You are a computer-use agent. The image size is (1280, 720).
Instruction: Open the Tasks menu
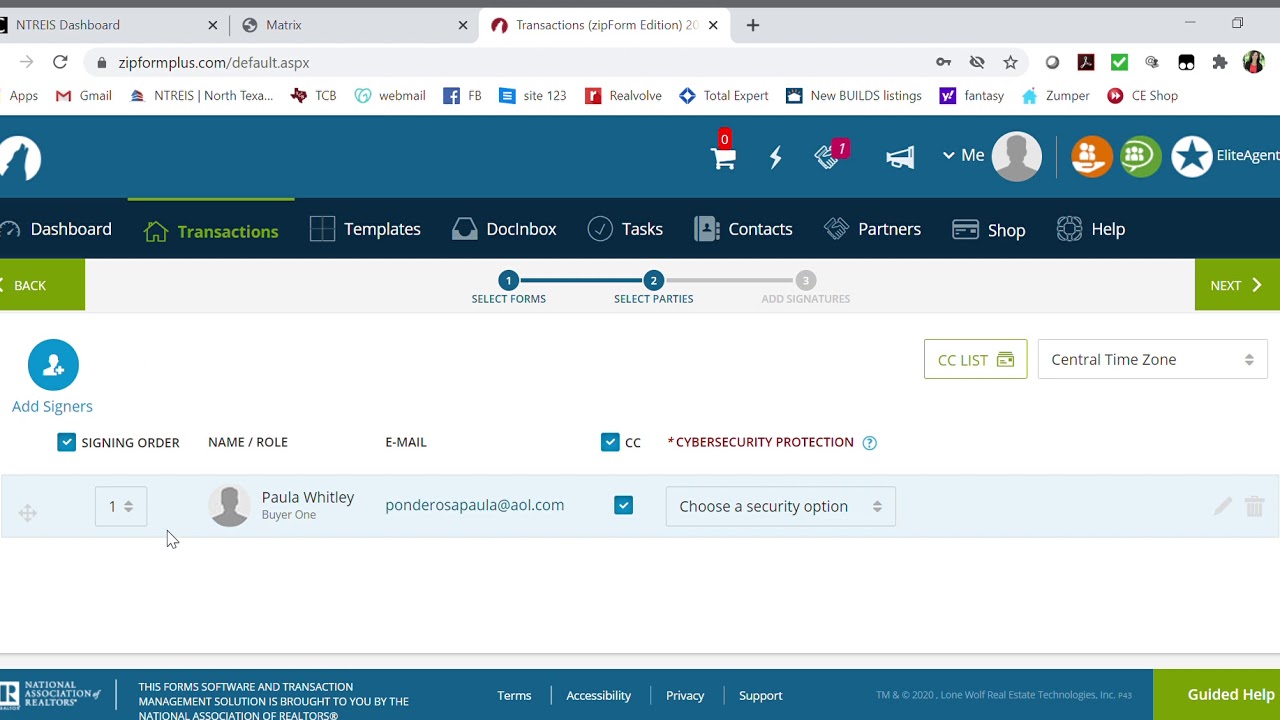(x=625, y=229)
